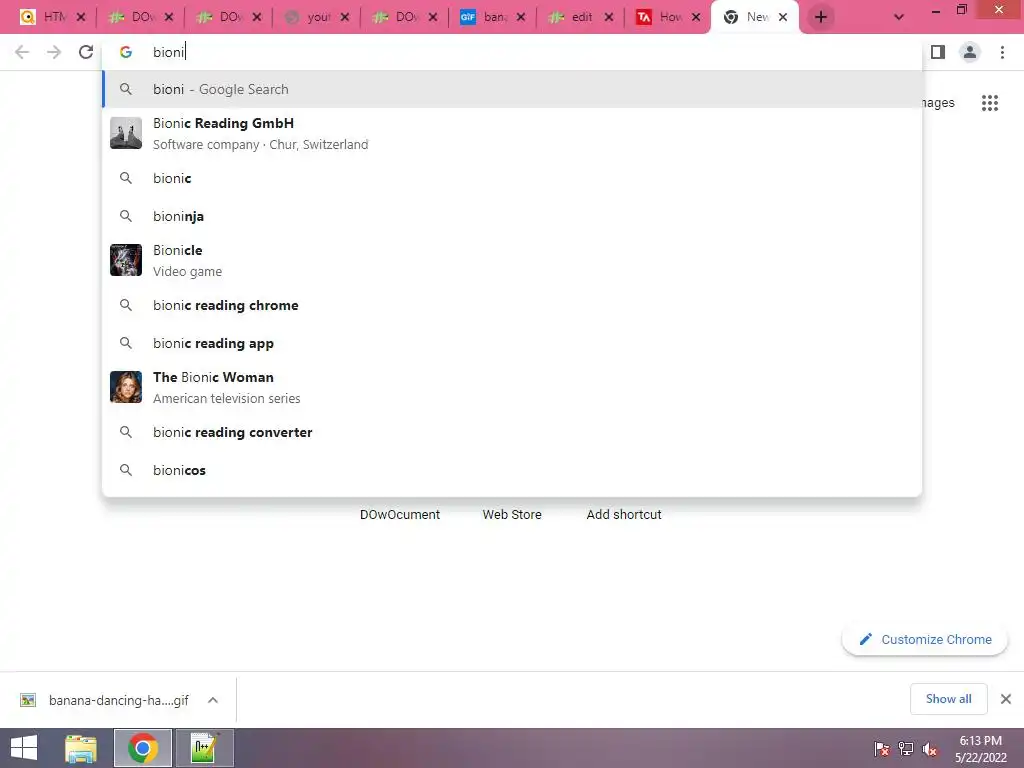Select The Bionic Woman suggestion
1024x768 pixels.
(x=513, y=387)
